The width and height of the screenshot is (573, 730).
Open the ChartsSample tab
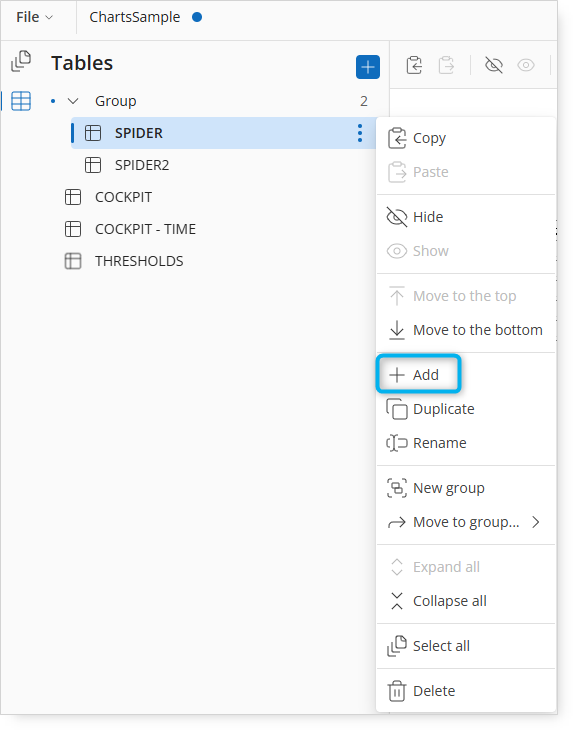(135, 17)
